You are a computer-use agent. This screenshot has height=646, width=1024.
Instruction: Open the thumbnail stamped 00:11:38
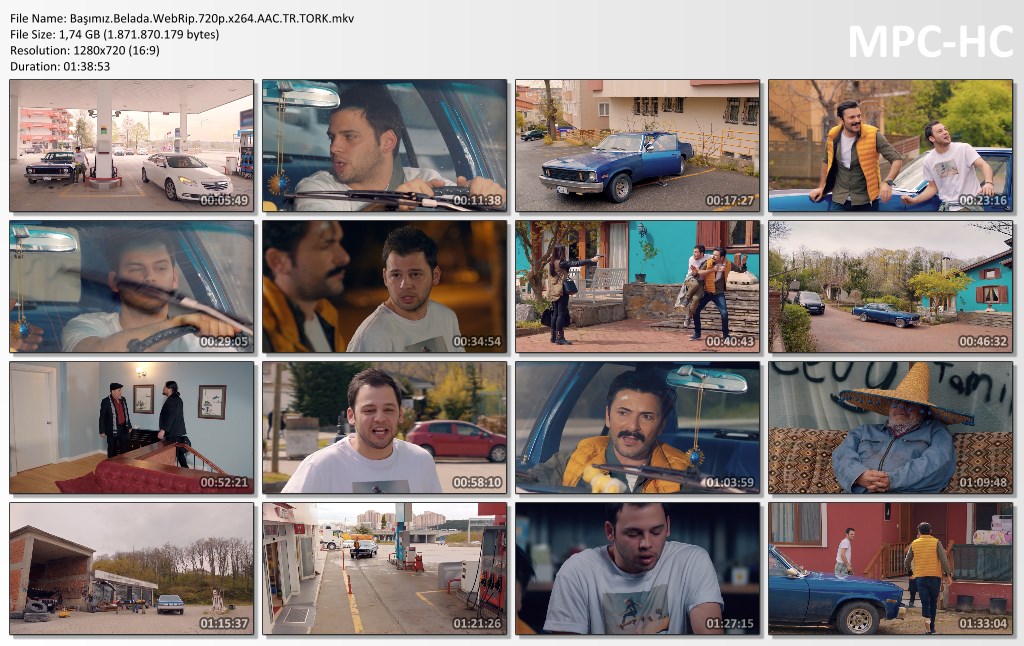pyautogui.click(x=385, y=146)
